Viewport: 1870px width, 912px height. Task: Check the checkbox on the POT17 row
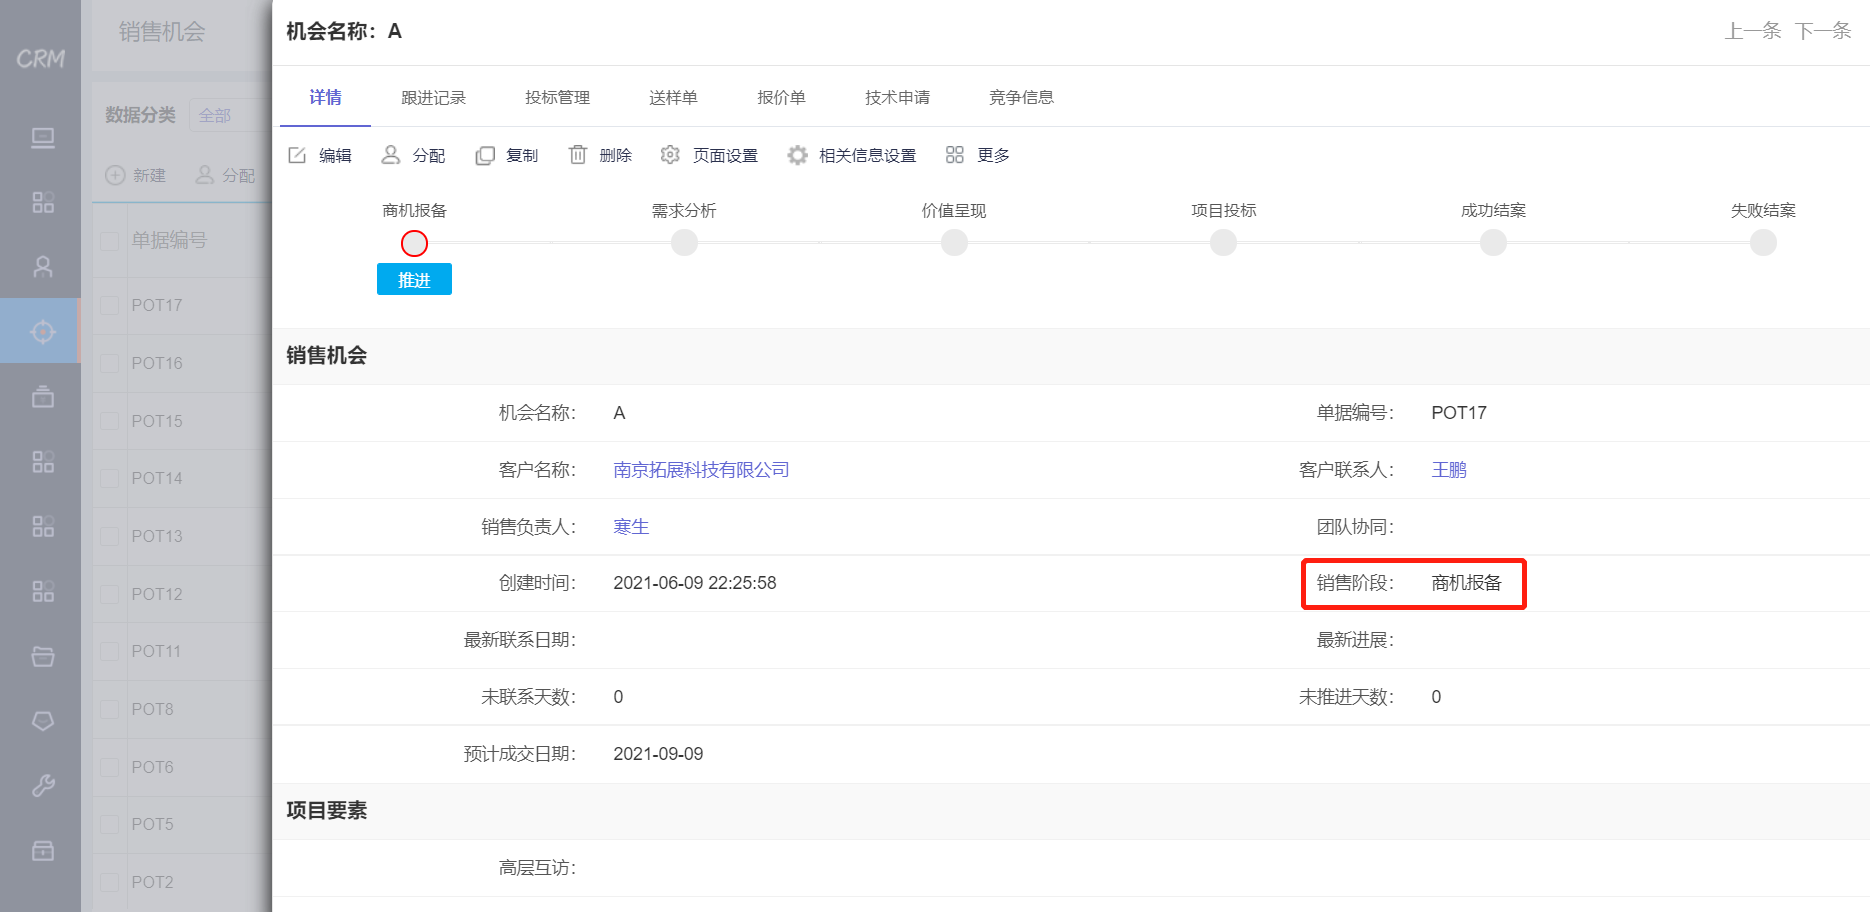pyautogui.click(x=110, y=305)
